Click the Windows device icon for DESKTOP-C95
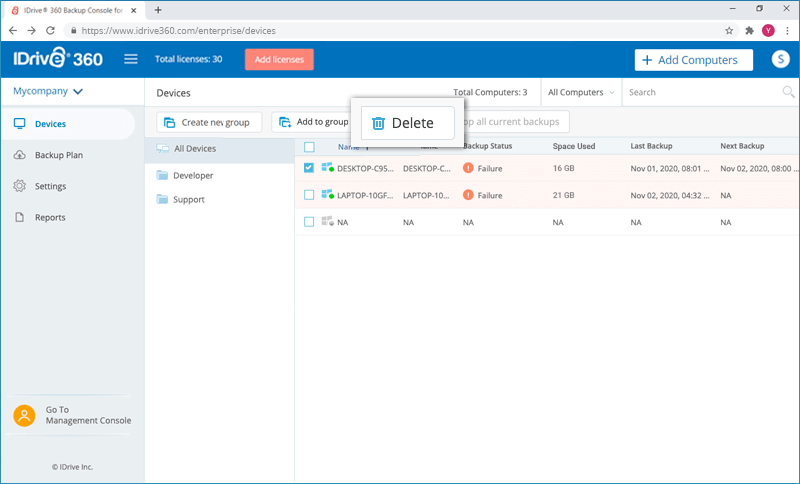 328,167
